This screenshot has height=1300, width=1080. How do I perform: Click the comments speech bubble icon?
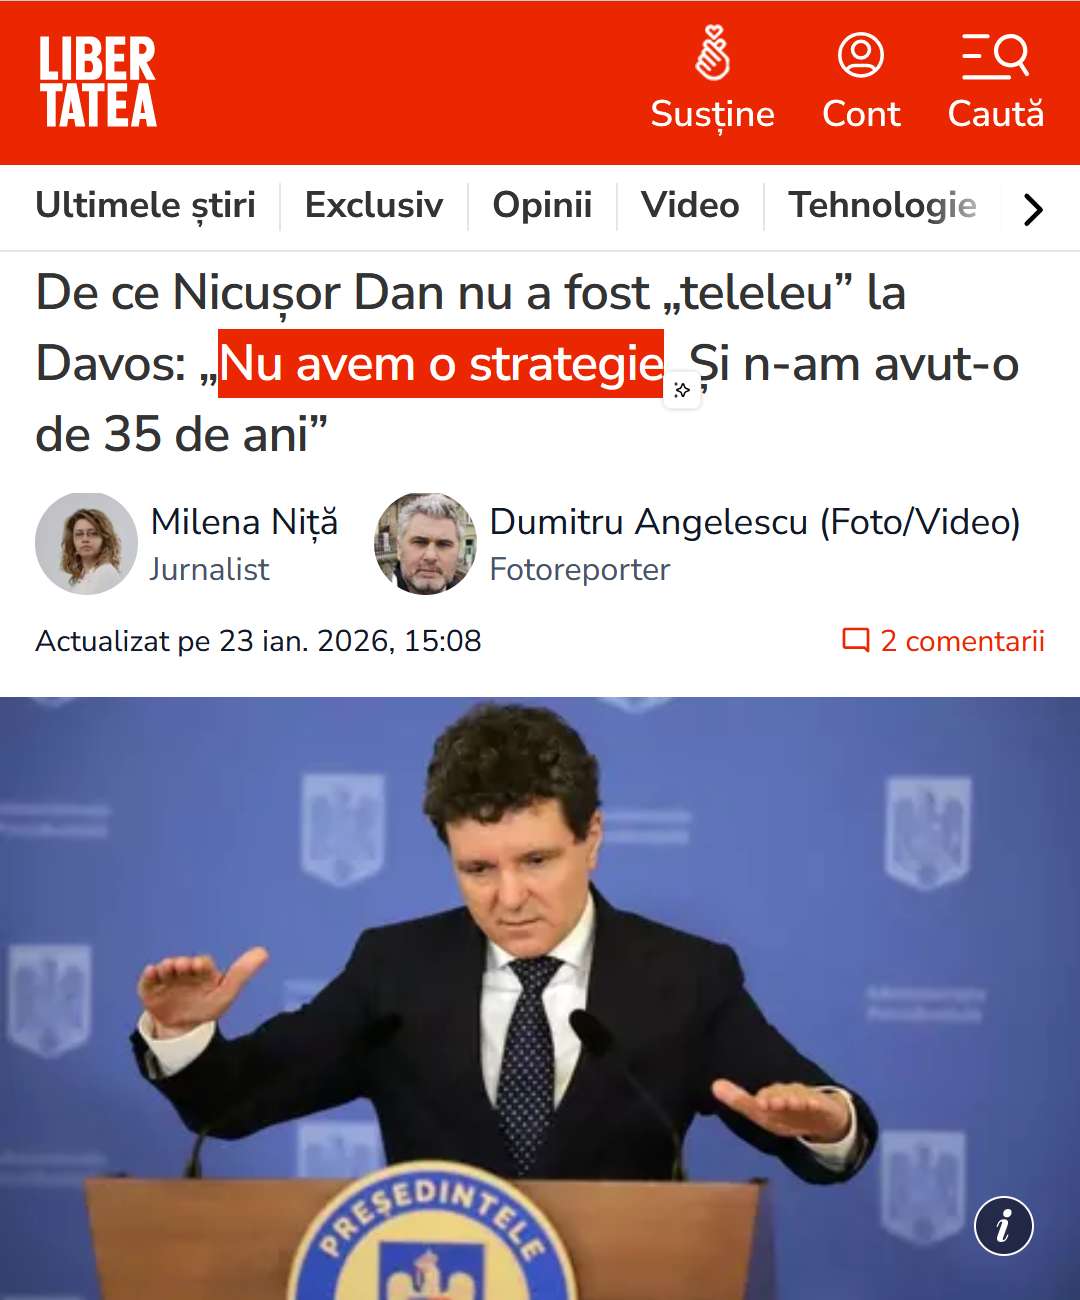tap(856, 640)
